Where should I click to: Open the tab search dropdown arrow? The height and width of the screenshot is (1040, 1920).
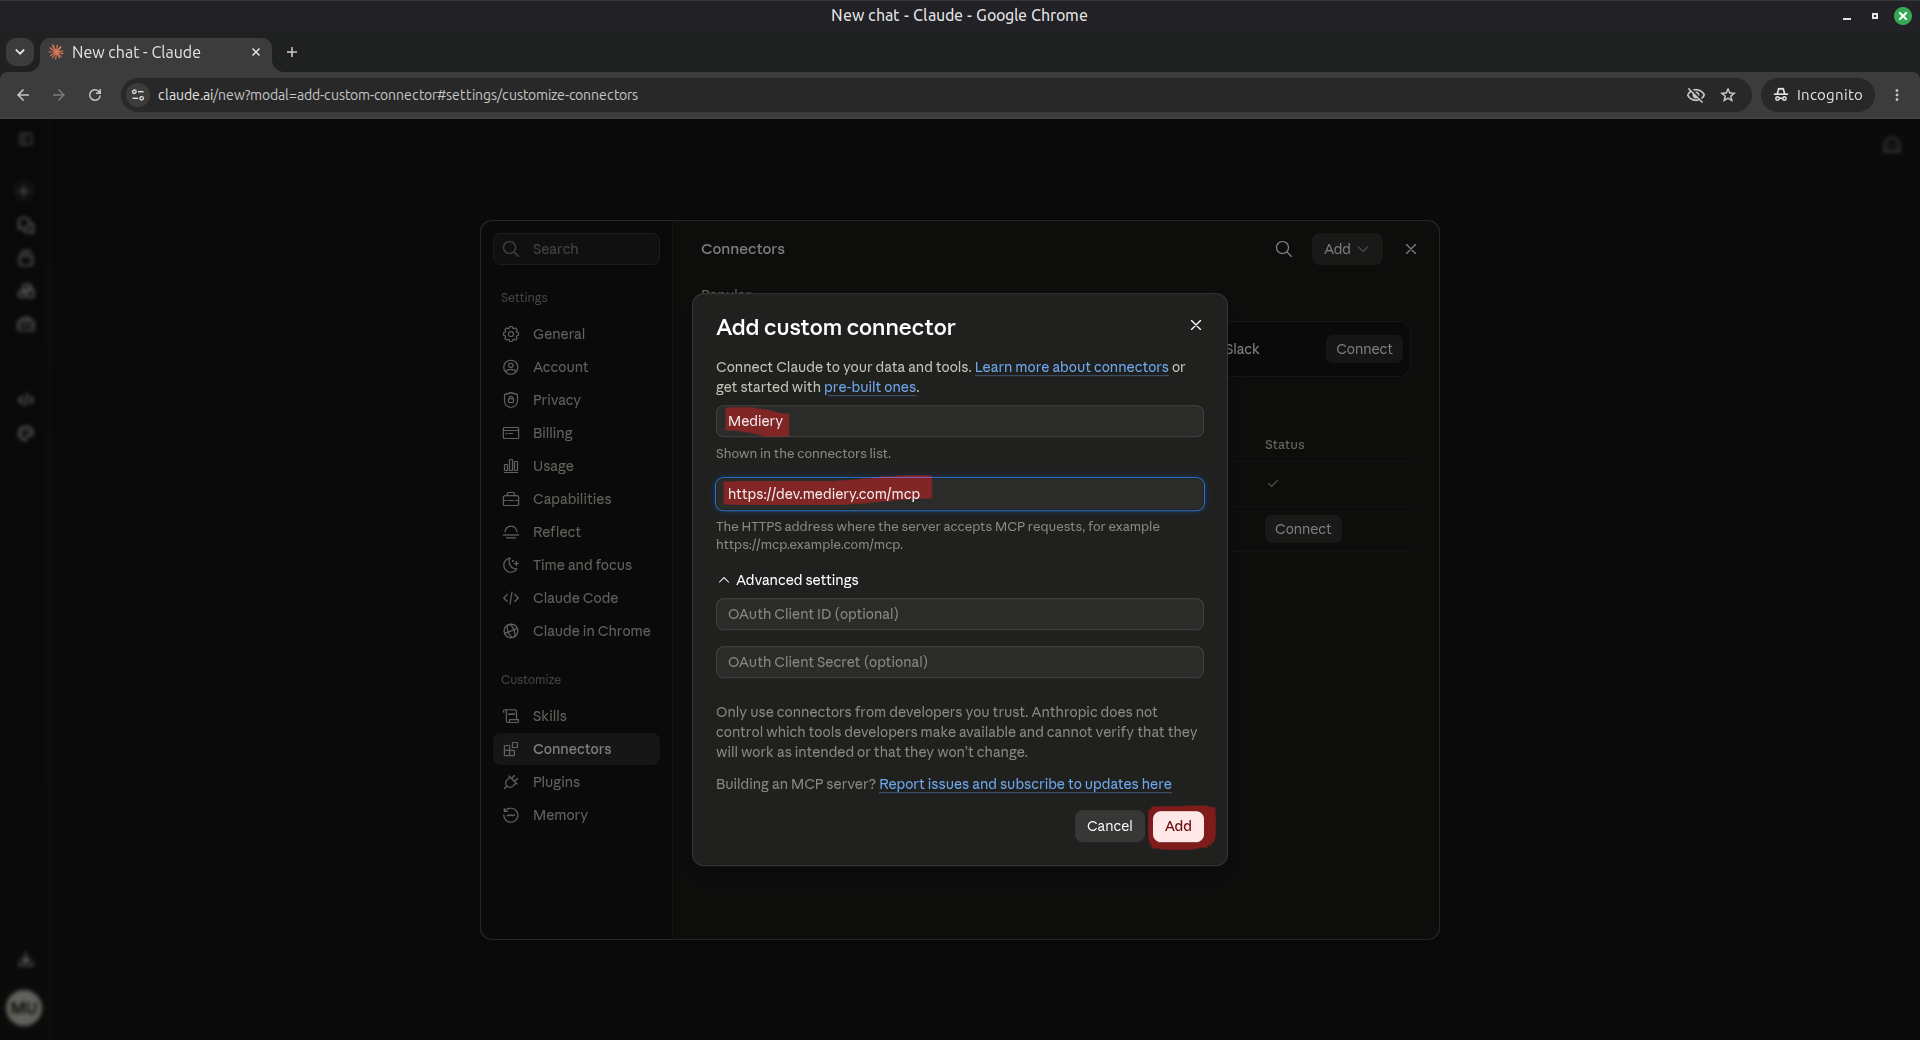[20, 52]
